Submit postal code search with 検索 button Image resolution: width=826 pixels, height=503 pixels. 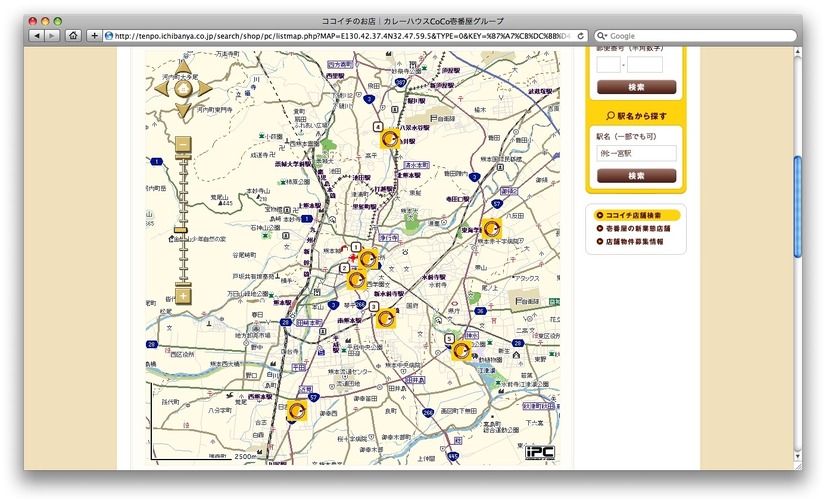(x=636, y=87)
